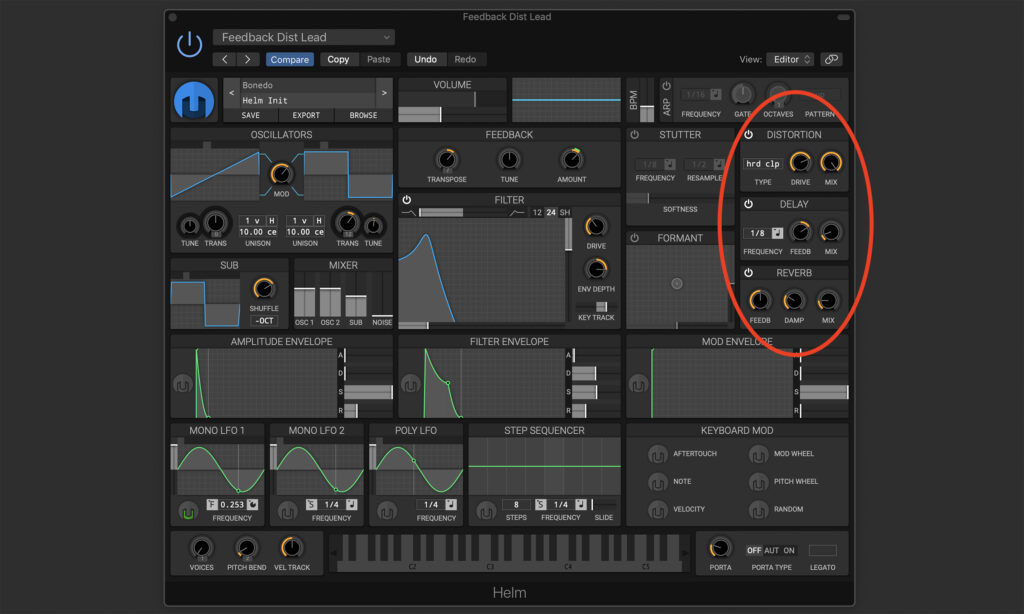Go to next preset with right arrow

coord(248,59)
